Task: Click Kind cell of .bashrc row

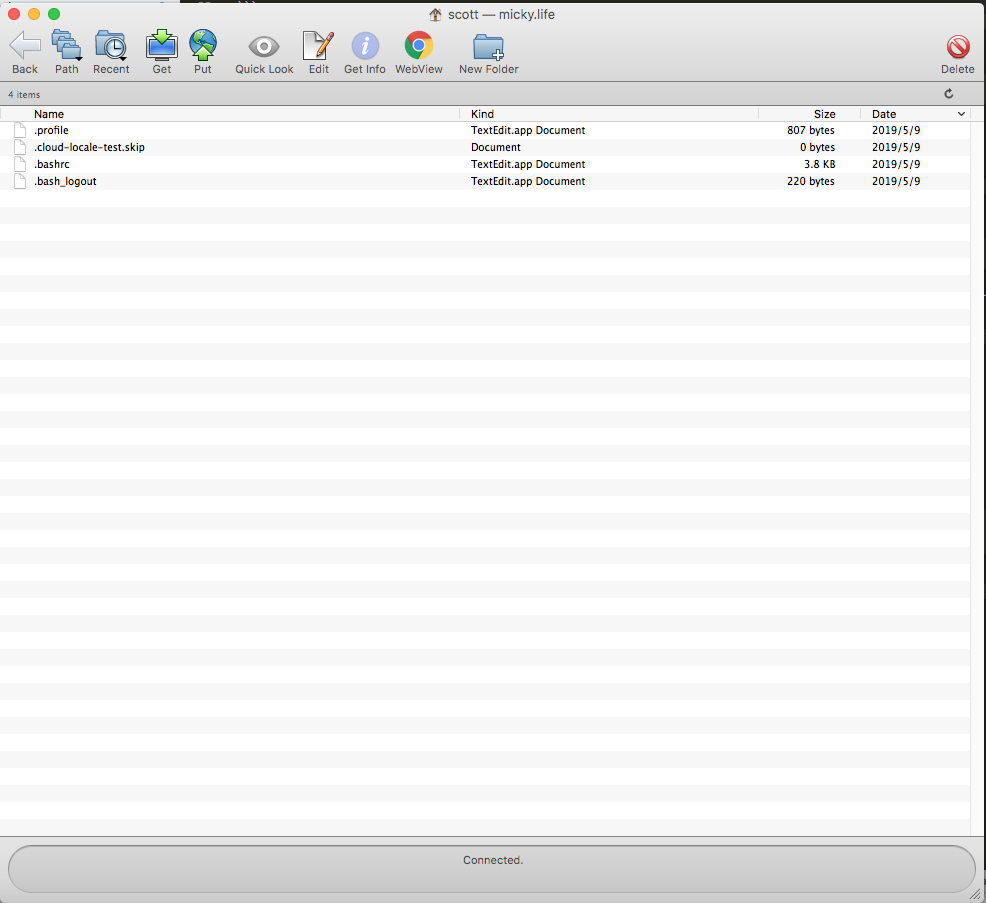Action: 528,164
